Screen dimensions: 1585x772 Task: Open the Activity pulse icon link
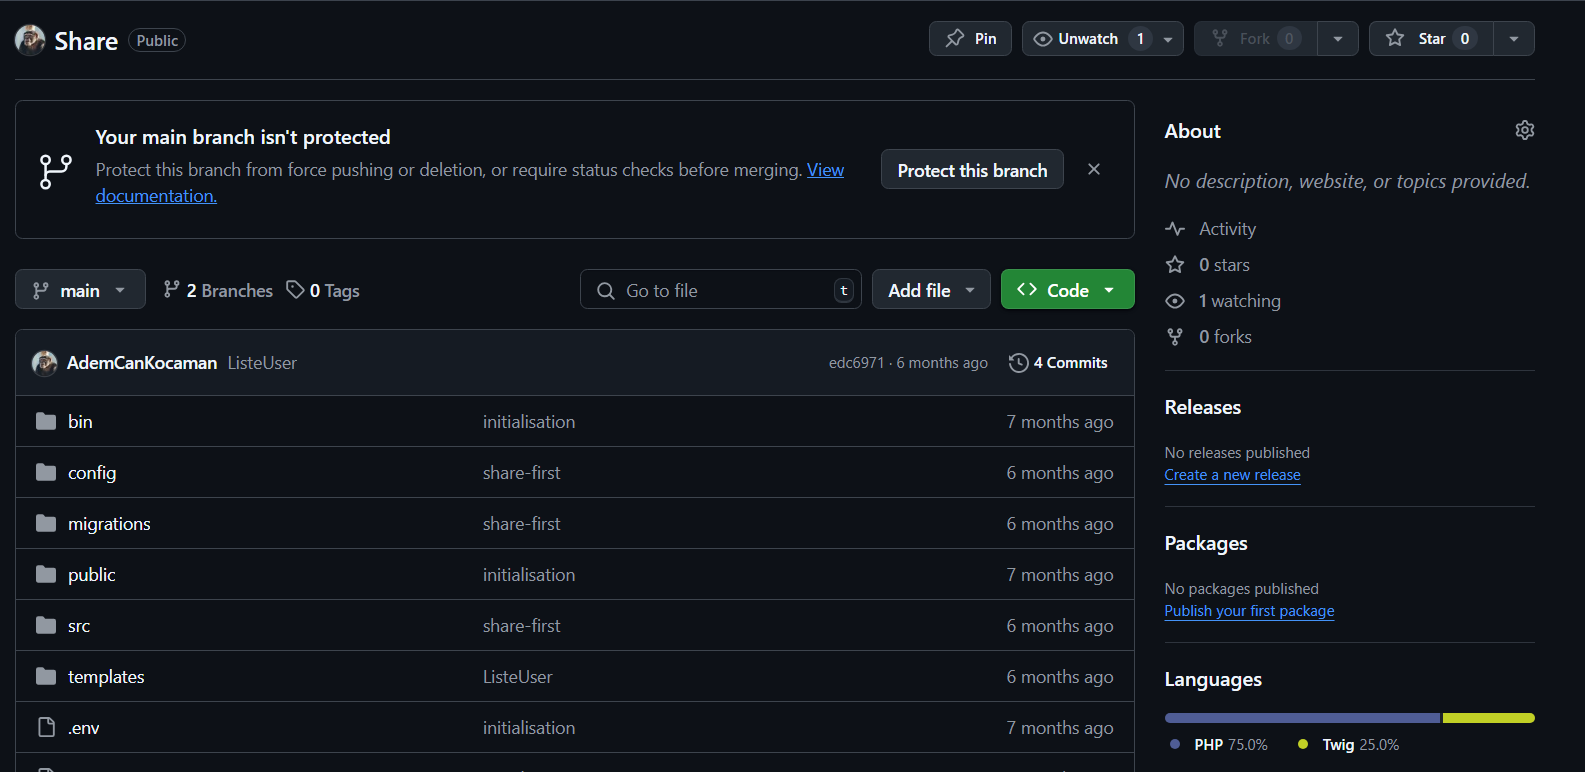pyautogui.click(x=1175, y=229)
